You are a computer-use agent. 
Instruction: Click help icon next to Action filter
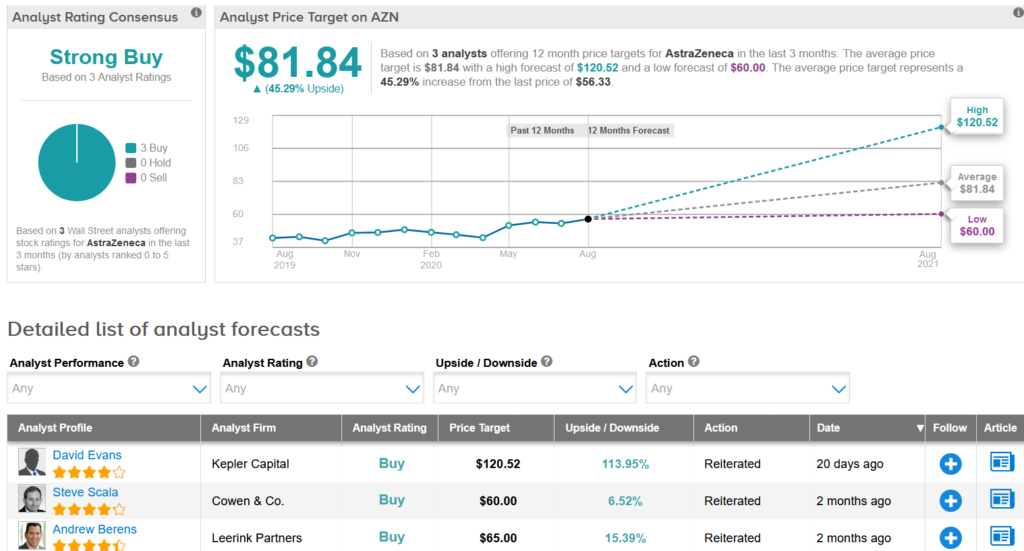coord(694,362)
